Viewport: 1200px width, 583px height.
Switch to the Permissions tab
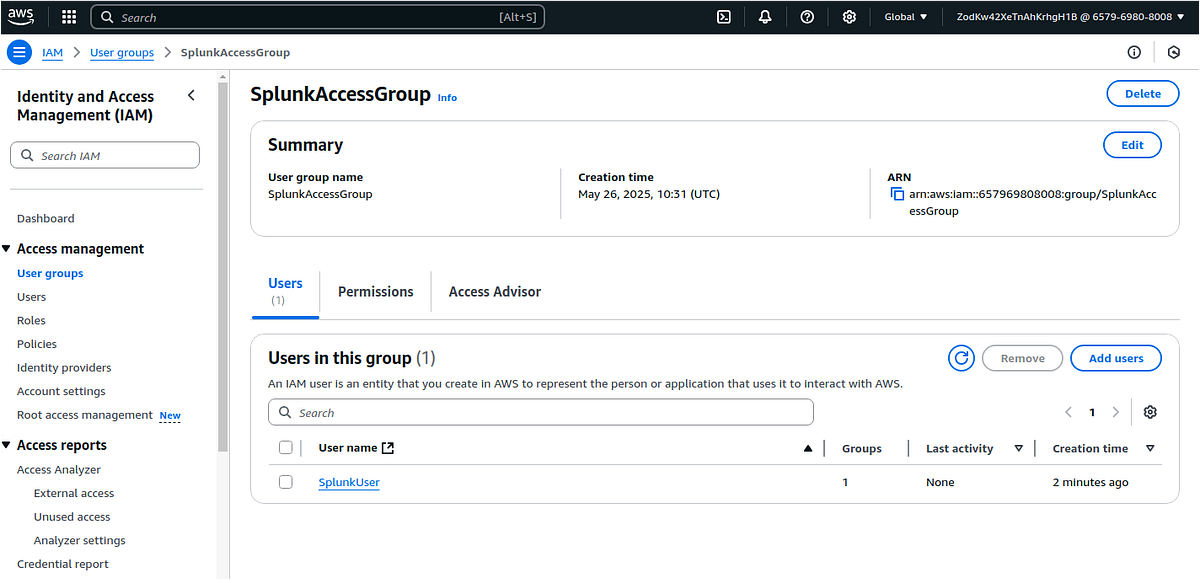click(375, 291)
